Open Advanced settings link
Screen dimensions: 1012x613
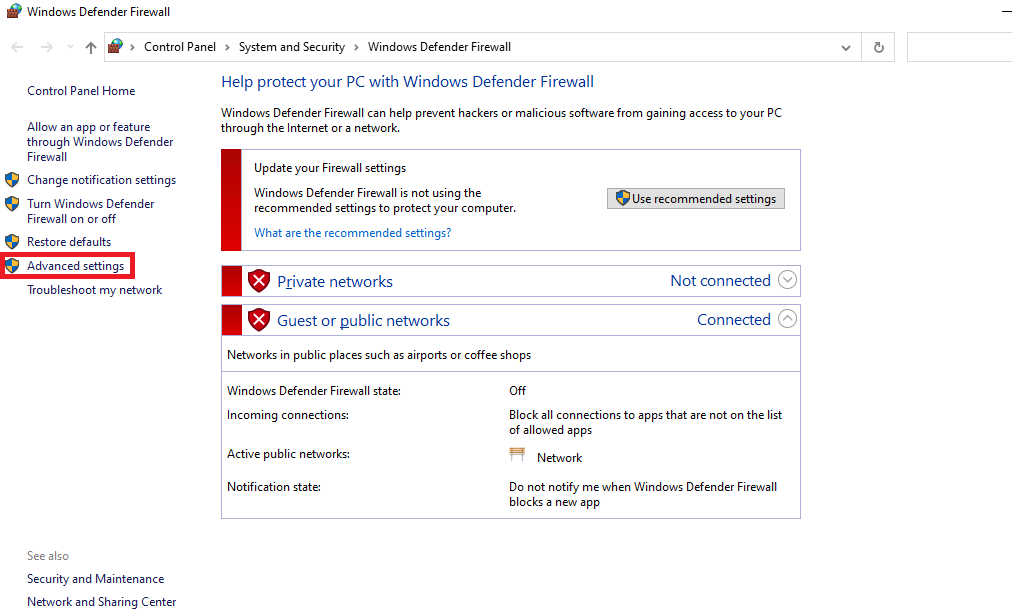click(76, 266)
